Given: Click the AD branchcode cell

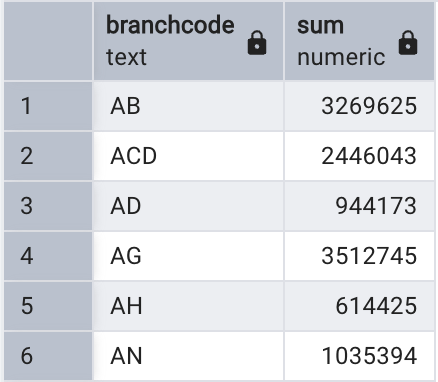Looking at the screenshot, I should 189,206.
